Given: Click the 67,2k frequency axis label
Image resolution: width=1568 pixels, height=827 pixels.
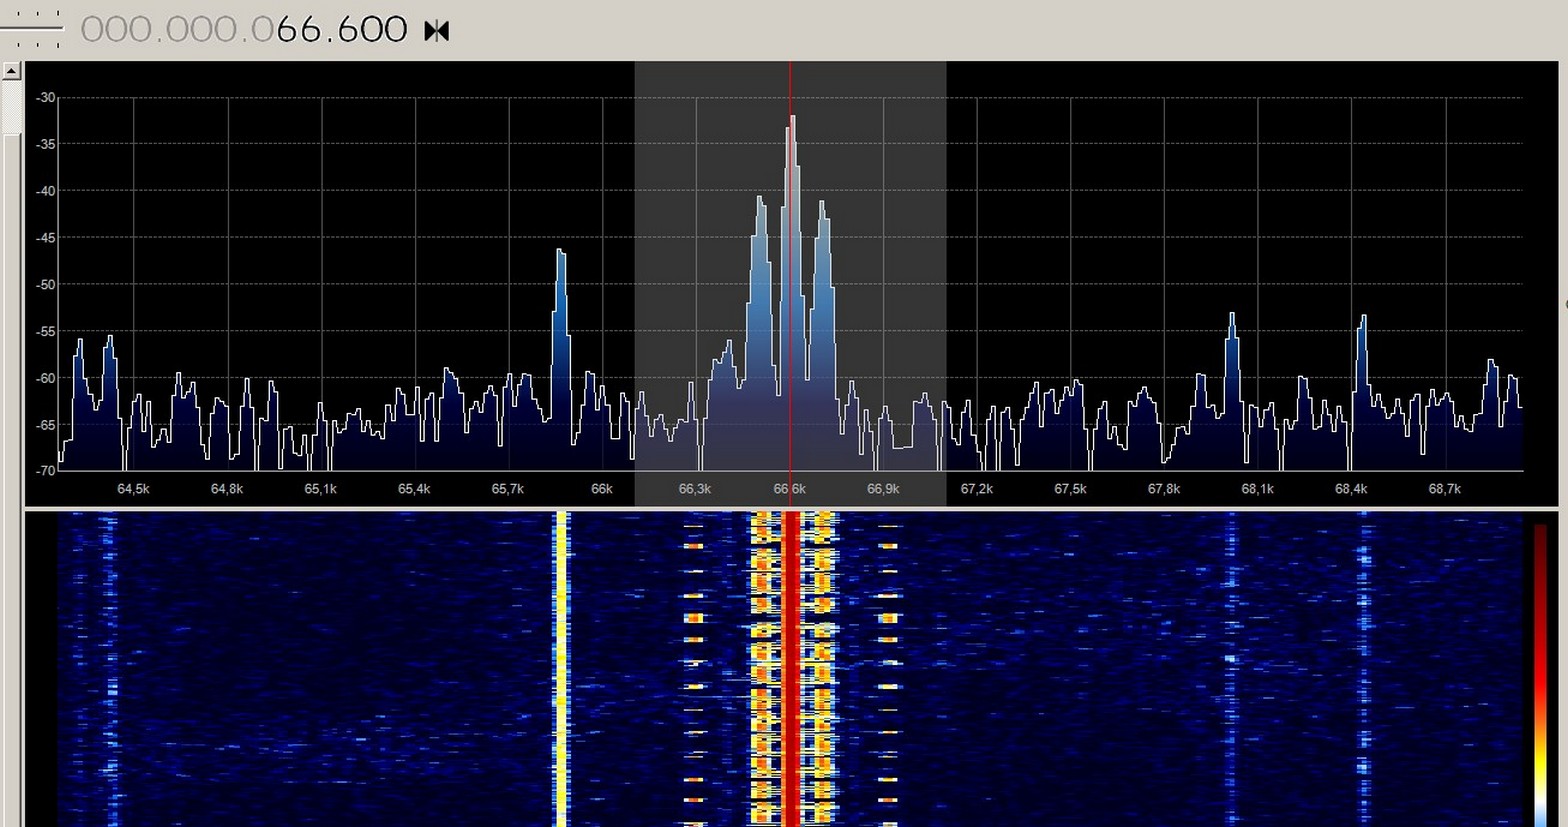Looking at the screenshot, I should pos(977,489).
